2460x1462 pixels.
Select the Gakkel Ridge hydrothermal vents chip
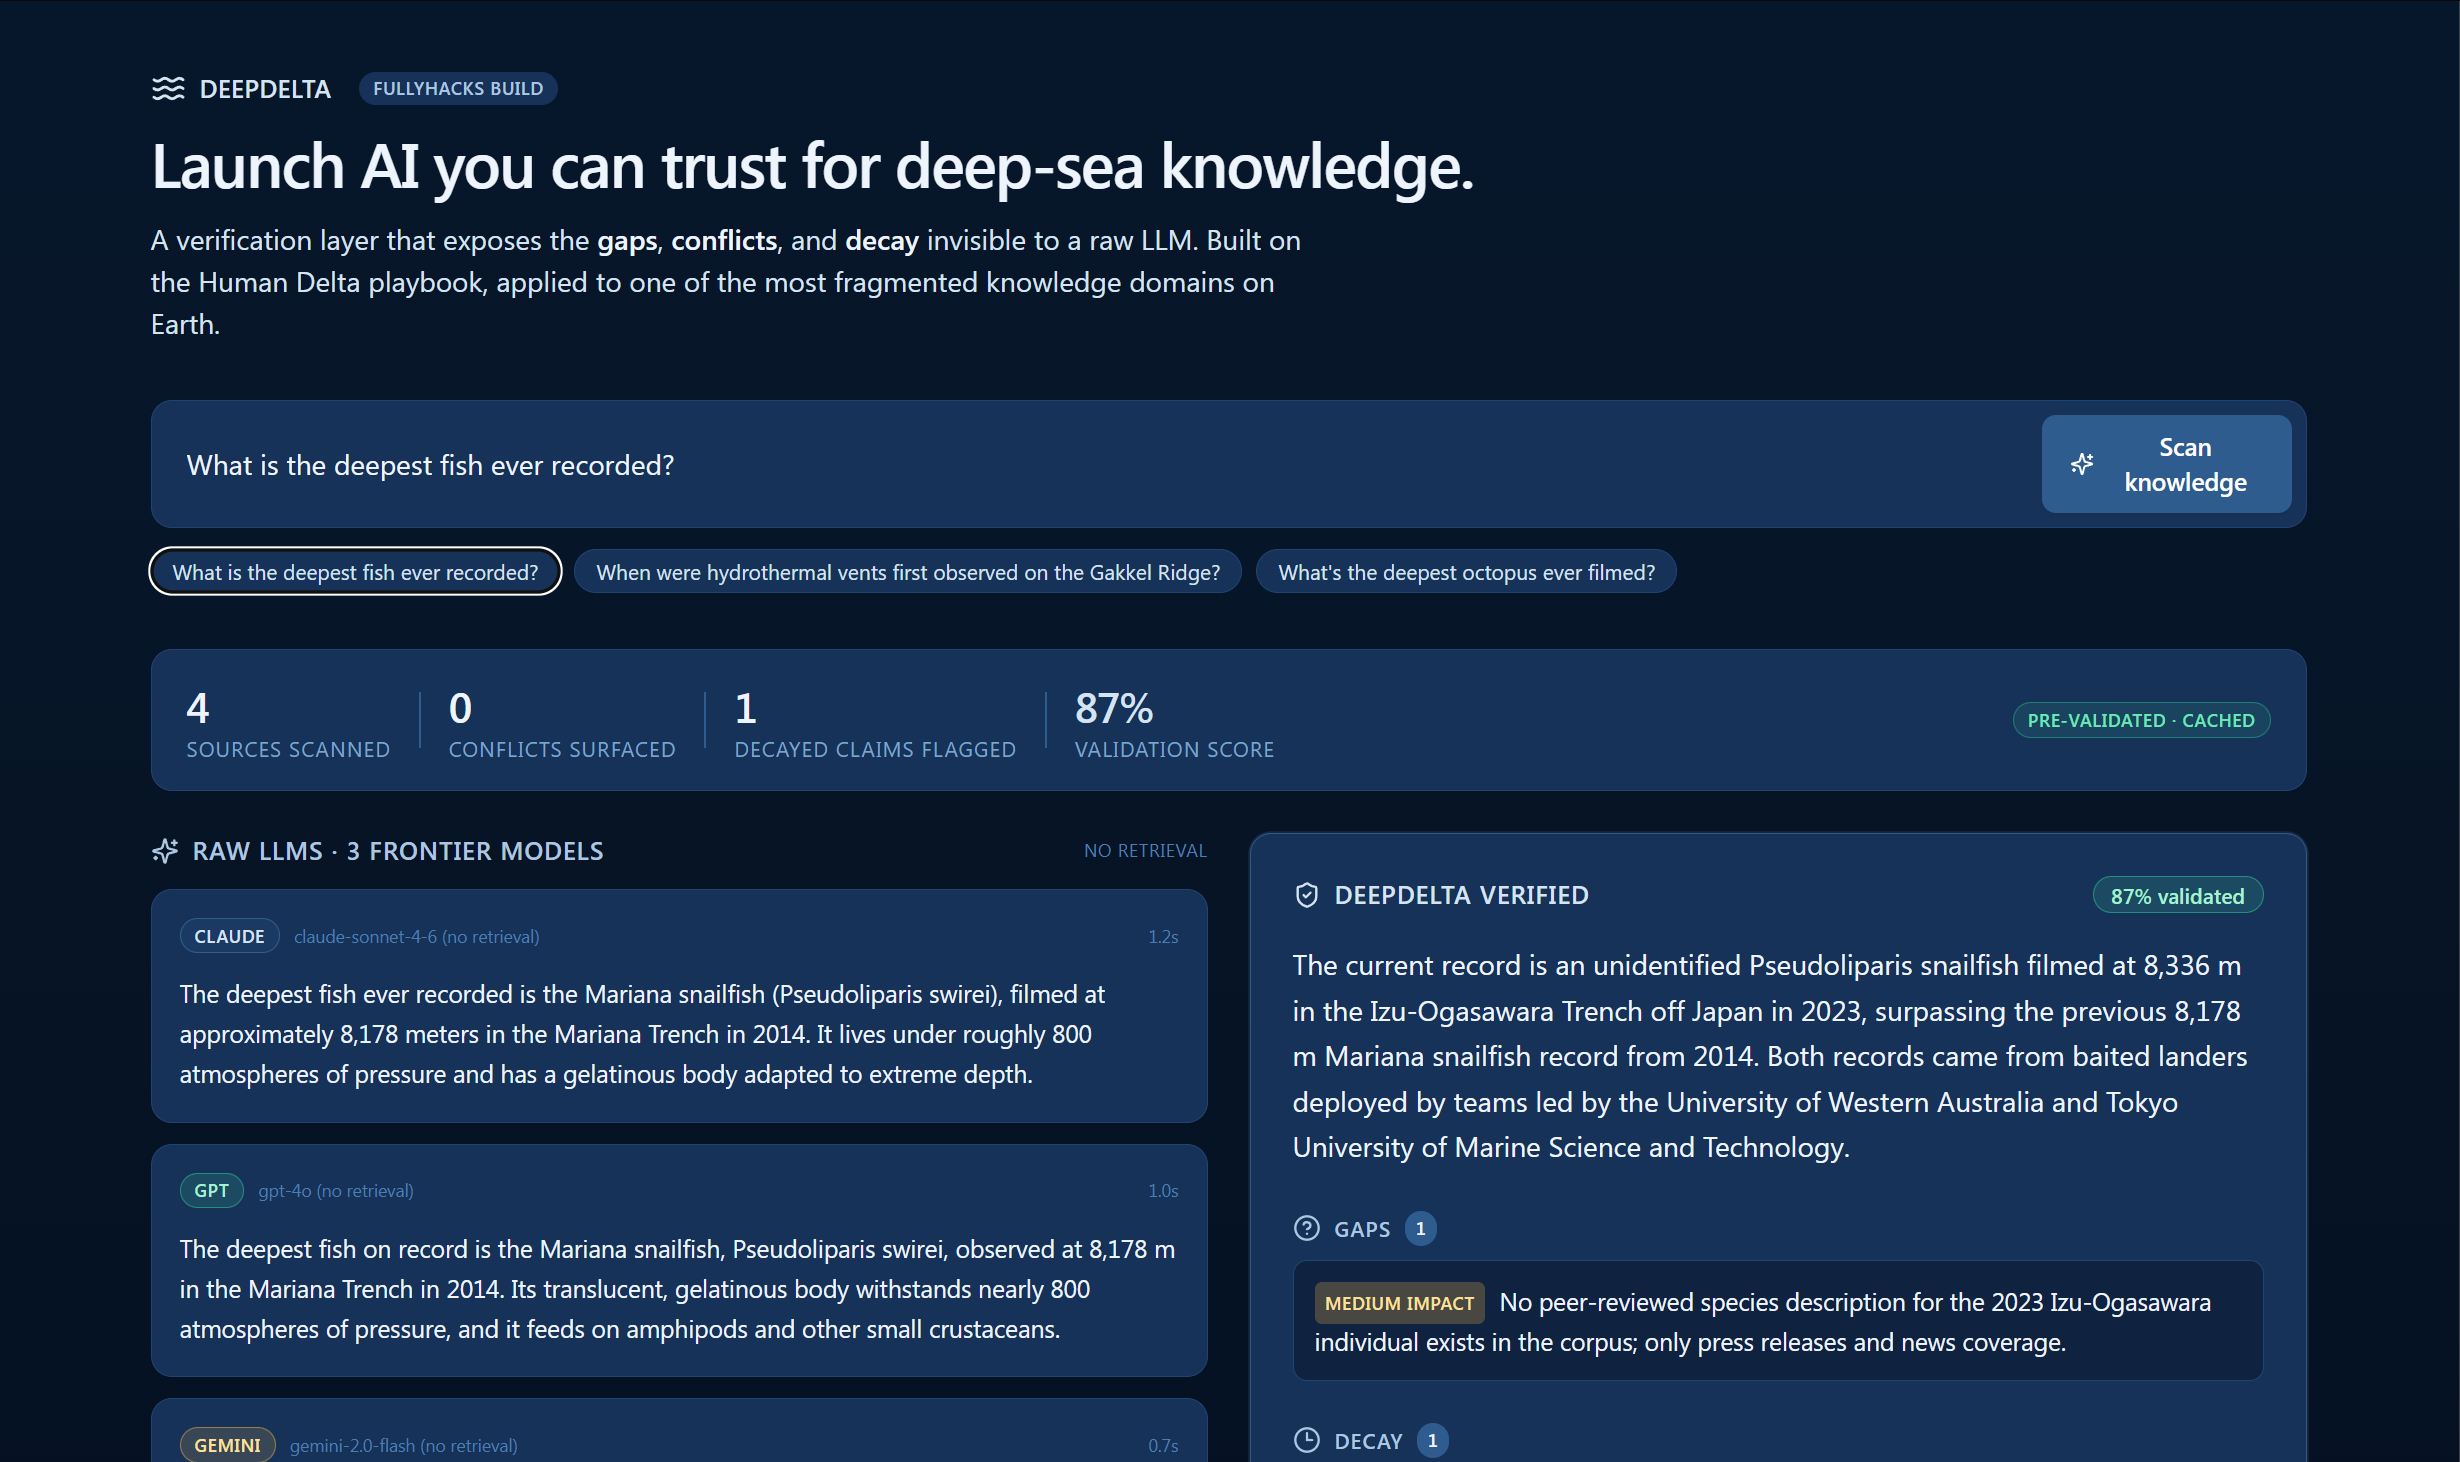tap(907, 572)
